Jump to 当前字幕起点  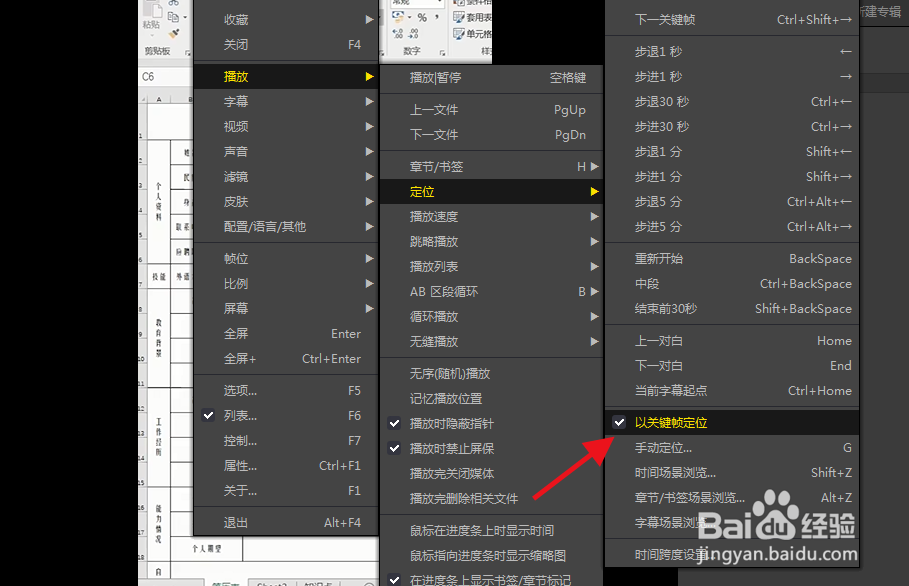tap(732, 390)
